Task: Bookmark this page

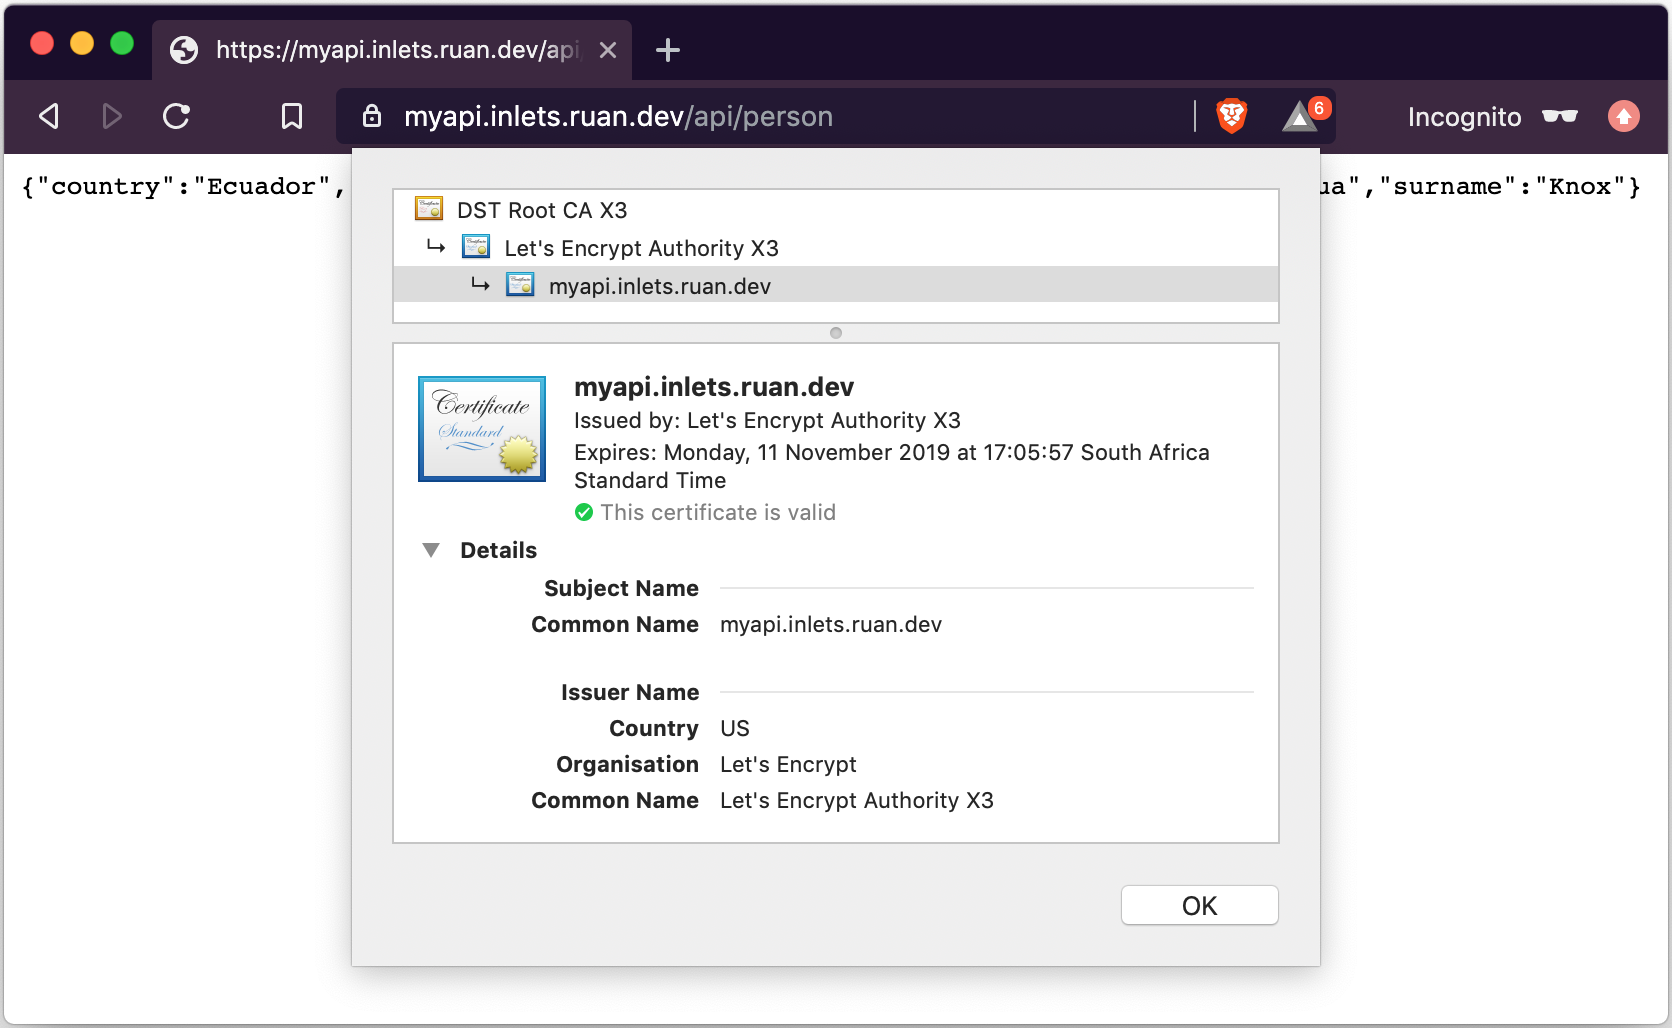Action: click(292, 116)
